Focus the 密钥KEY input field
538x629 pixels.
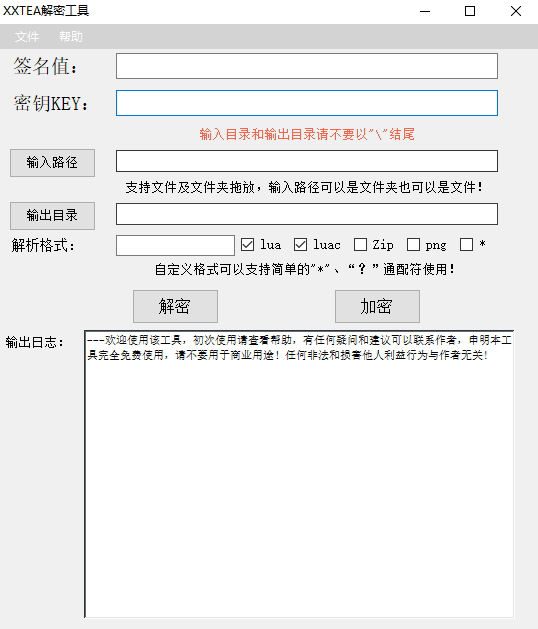pos(307,103)
